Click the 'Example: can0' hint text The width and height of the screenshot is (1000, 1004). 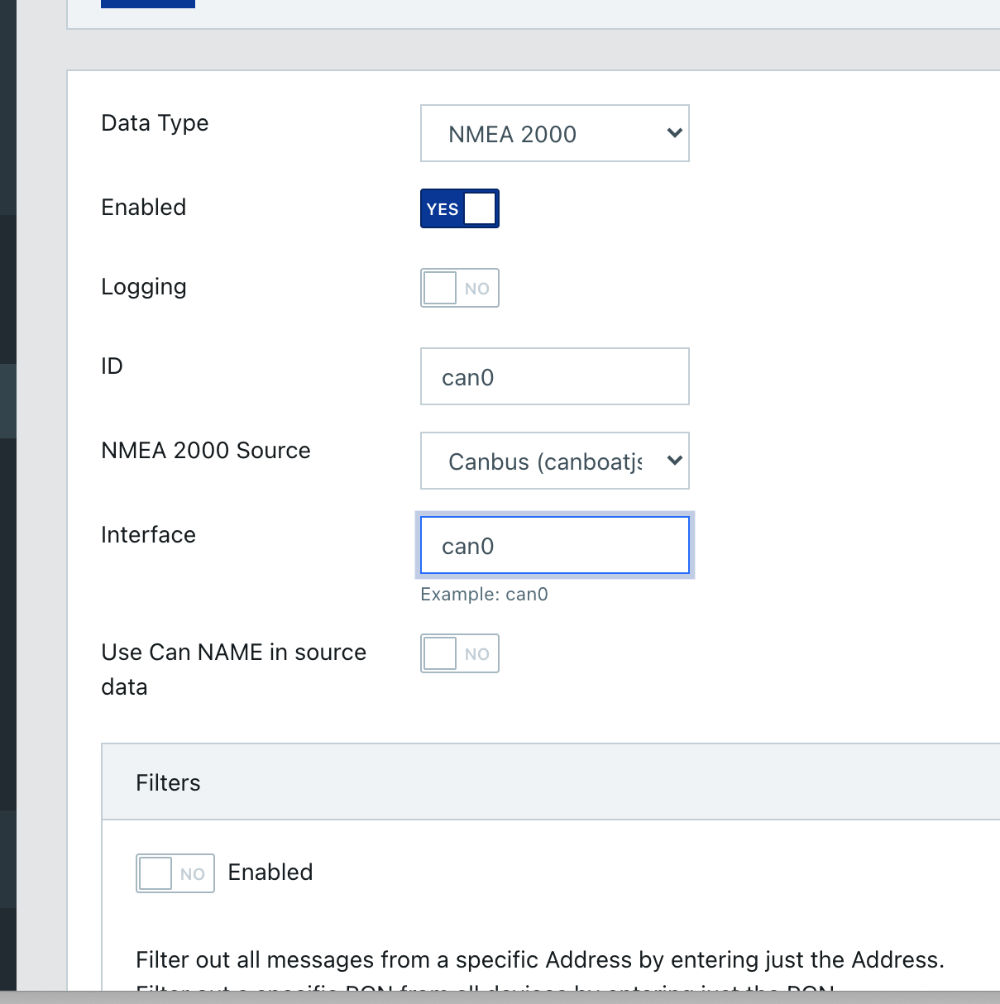coord(484,595)
